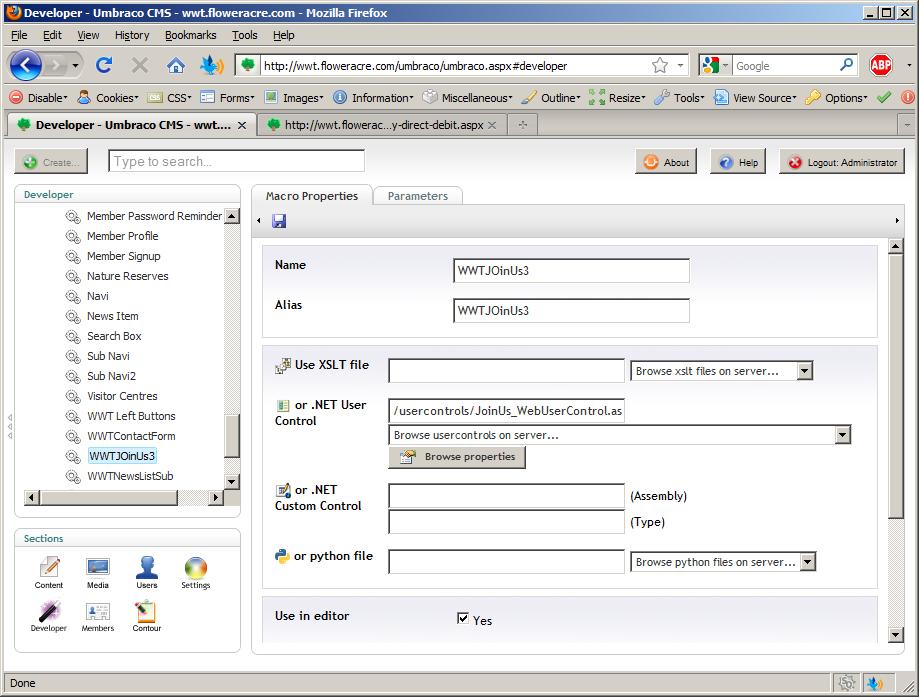Click the status bar gear icon
Viewport: 919px width, 697px height.
(x=846, y=683)
